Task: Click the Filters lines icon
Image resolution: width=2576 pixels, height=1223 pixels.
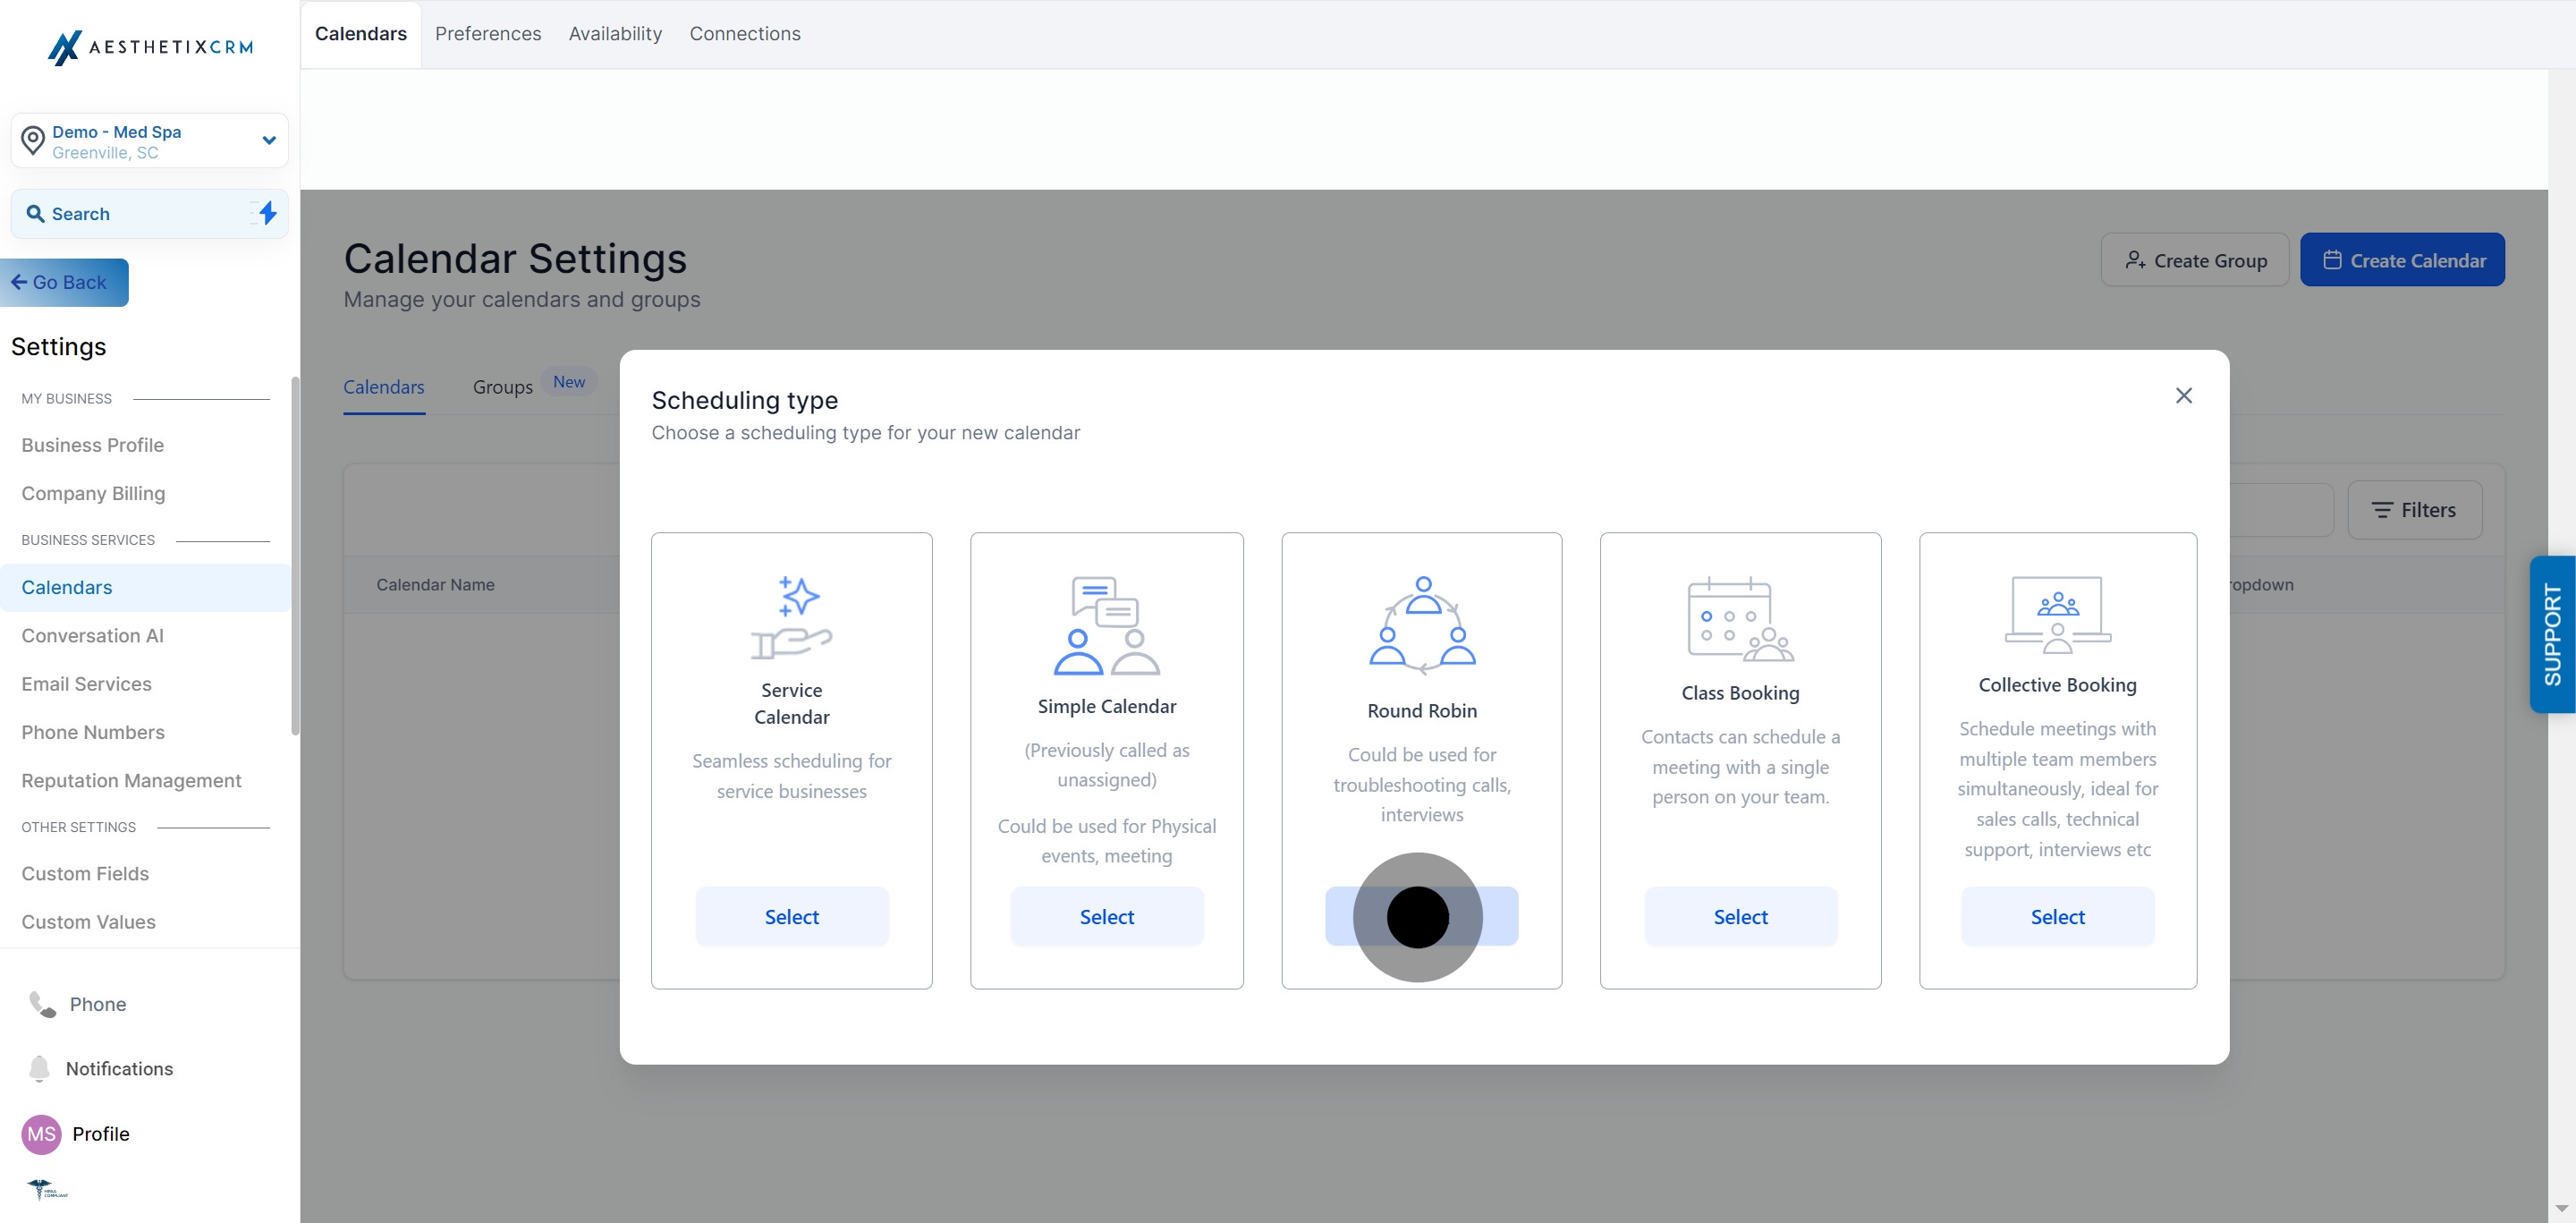Action: pos(2383,510)
